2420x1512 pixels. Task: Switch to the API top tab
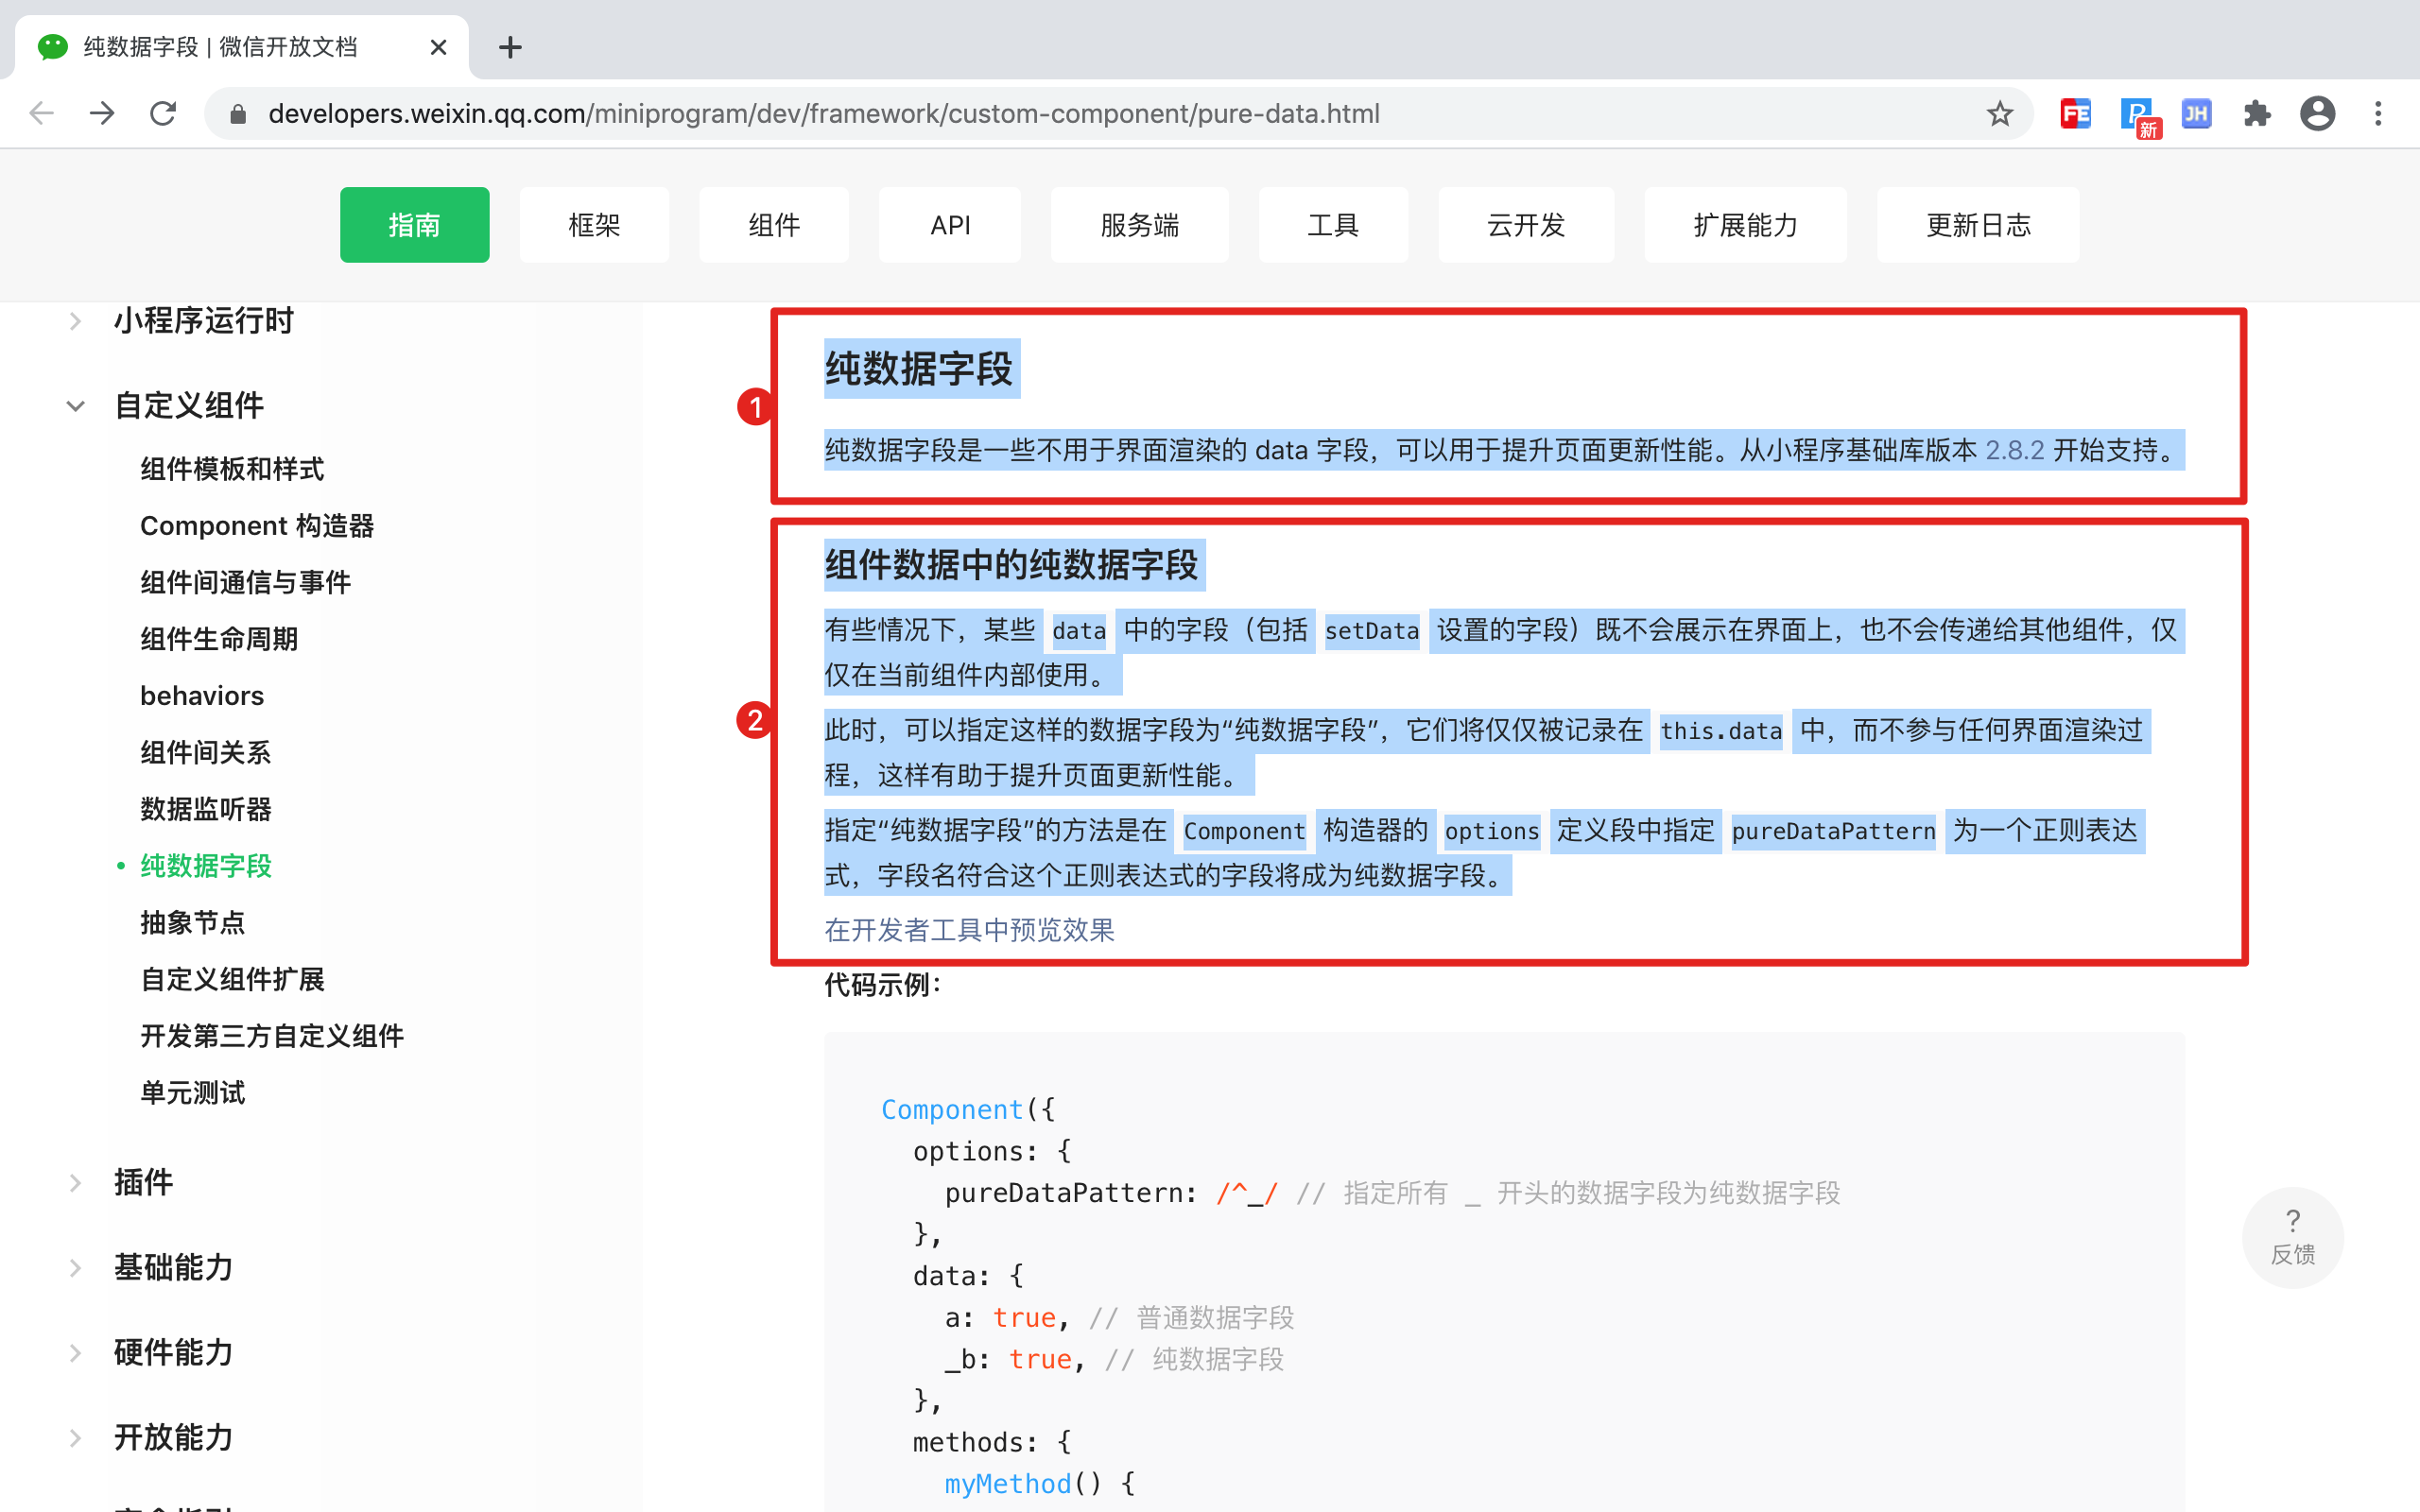(949, 225)
